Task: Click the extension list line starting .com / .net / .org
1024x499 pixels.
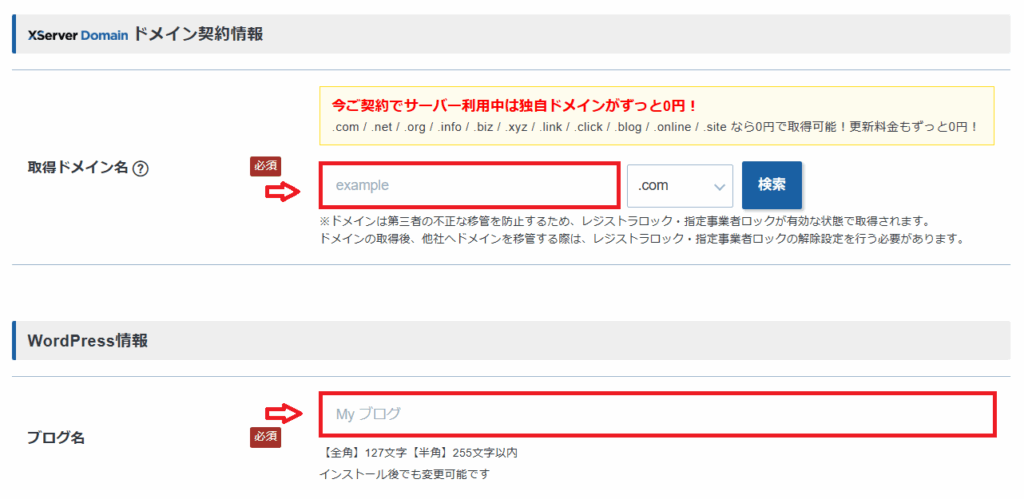Action: [x=656, y=127]
